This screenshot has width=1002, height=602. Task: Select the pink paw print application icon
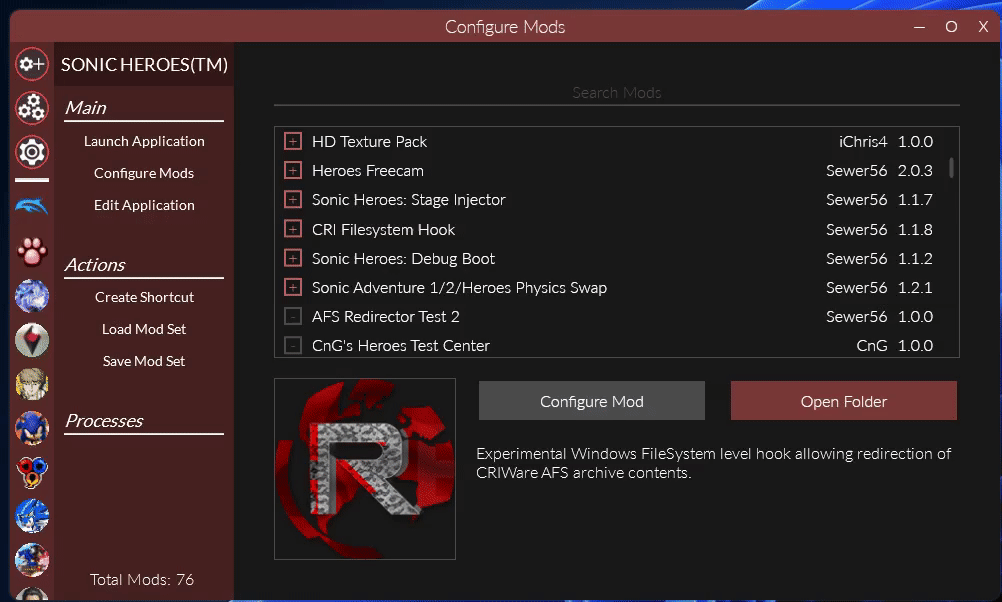click(32, 252)
